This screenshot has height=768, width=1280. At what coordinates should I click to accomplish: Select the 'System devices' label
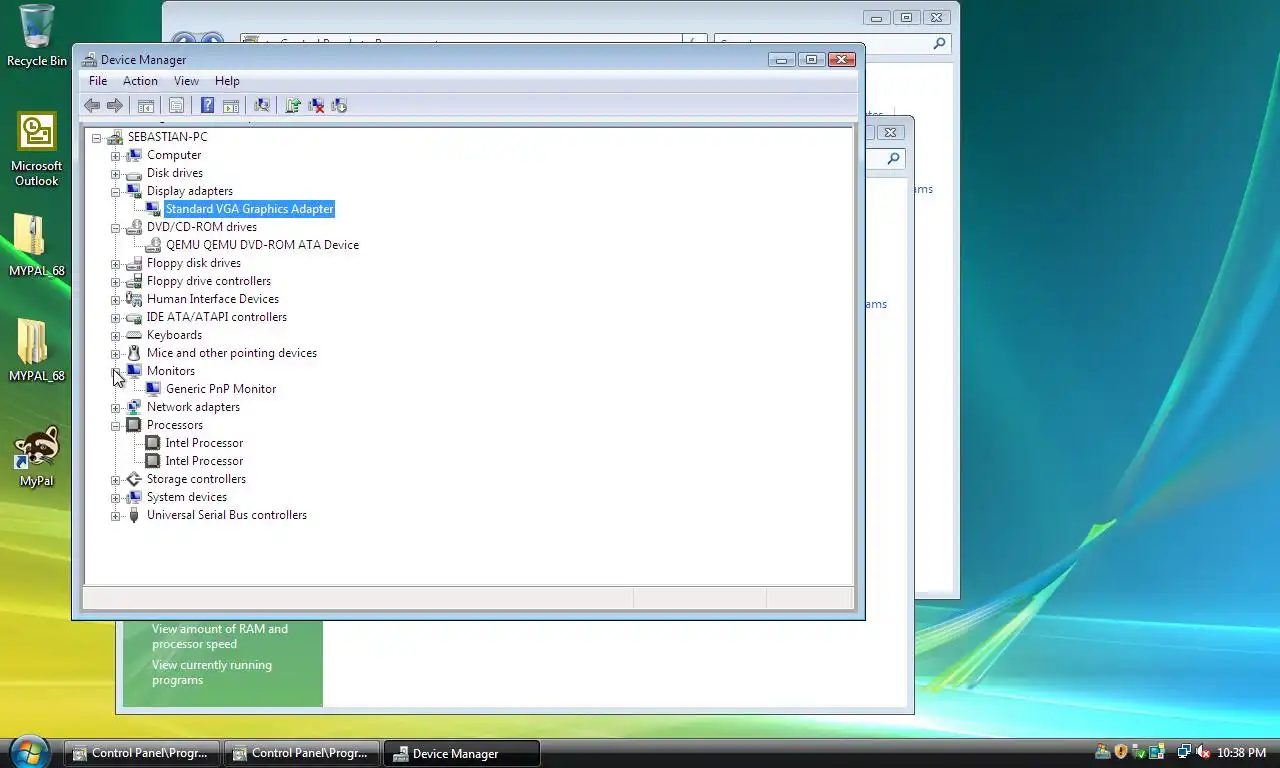point(187,497)
